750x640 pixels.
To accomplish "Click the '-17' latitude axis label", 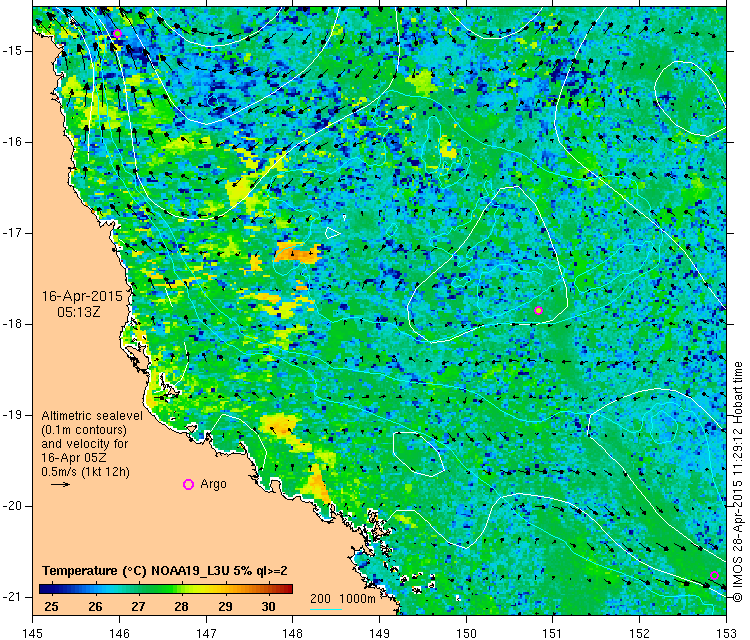I will 11,233.
